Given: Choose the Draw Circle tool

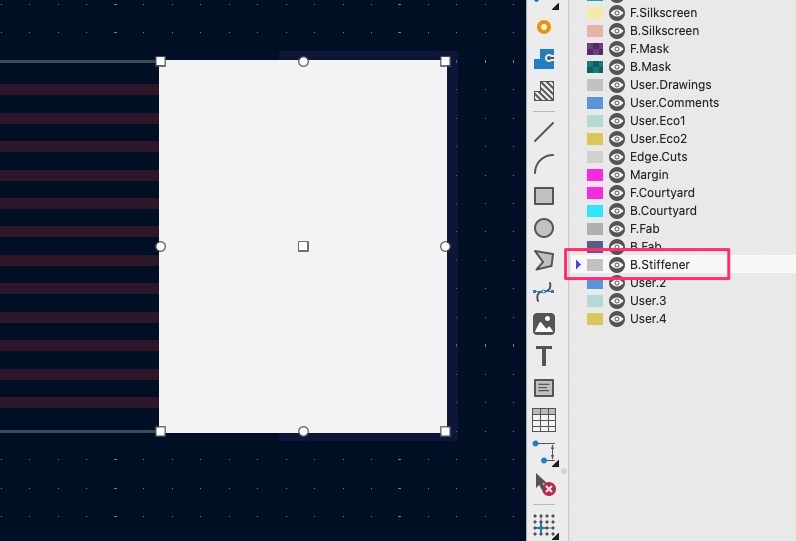Looking at the screenshot, I should tap(544, 228).
